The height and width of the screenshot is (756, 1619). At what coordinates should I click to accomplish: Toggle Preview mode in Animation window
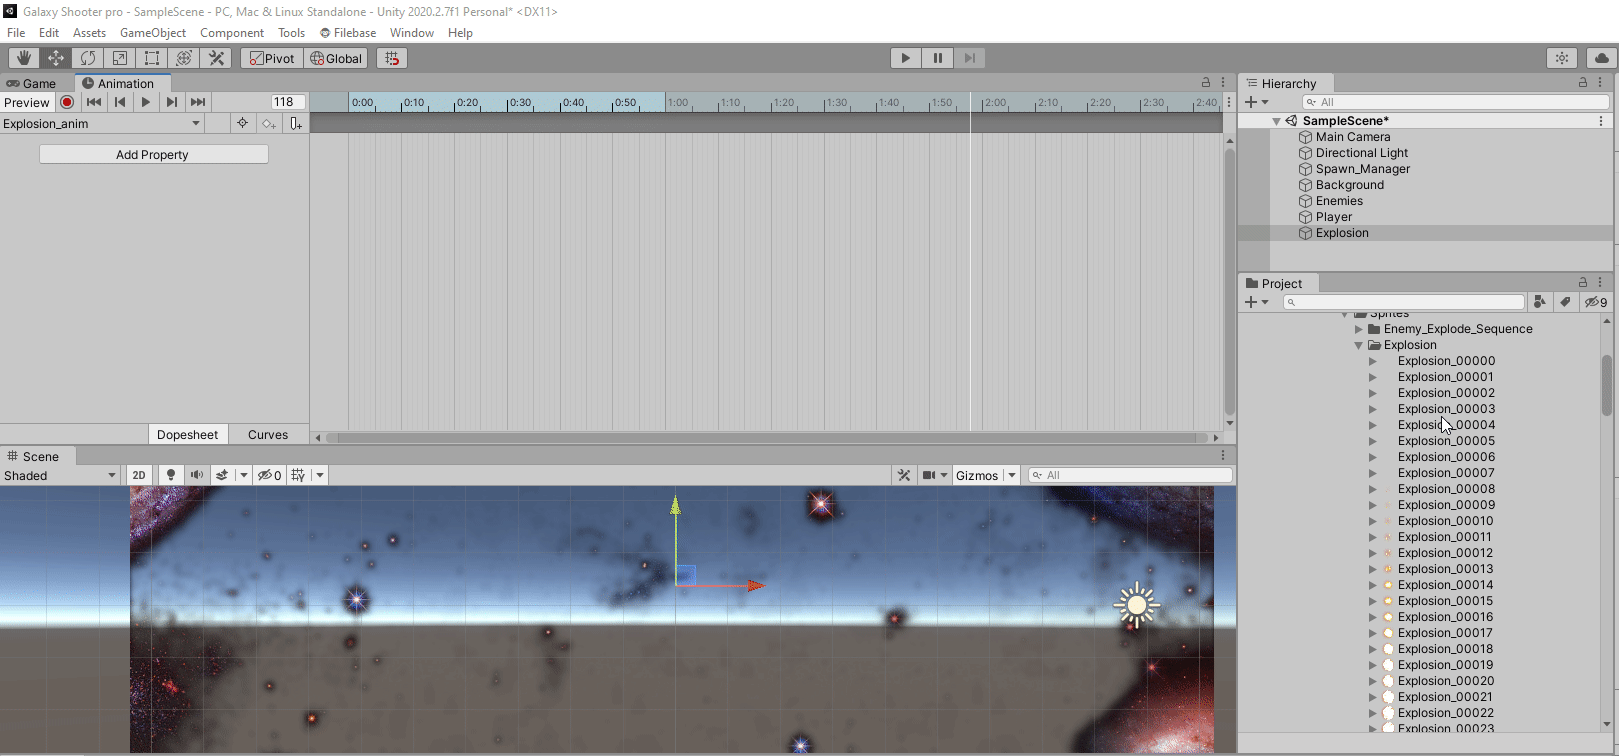click(x=27, y=102)
